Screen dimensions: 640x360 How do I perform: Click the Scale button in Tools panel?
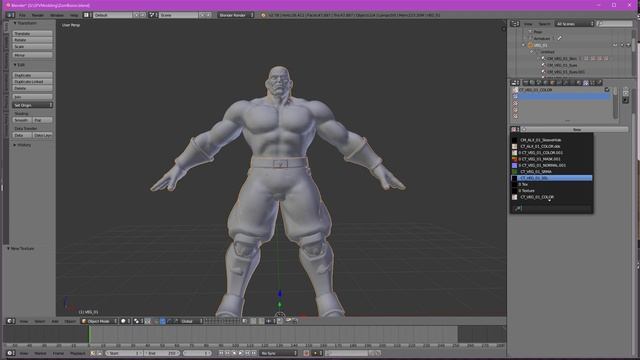32,47
